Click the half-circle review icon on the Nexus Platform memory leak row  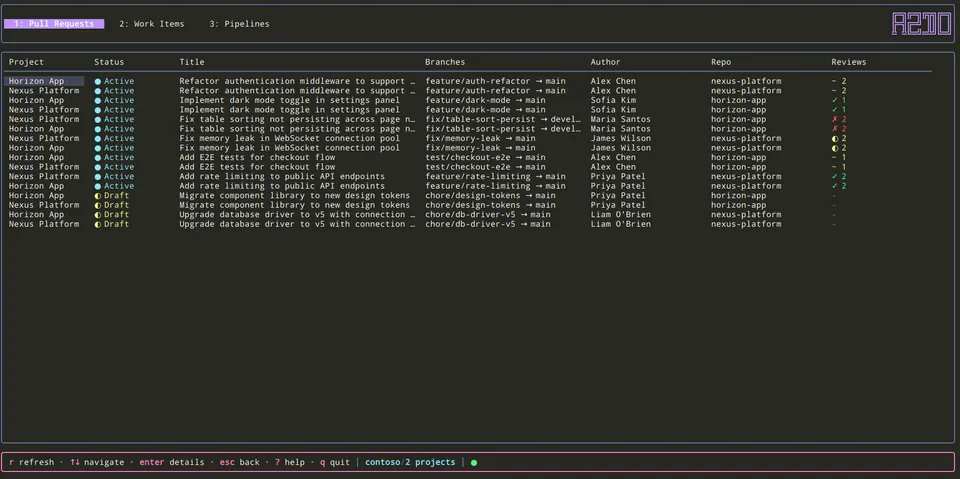[x=834, y=138]
